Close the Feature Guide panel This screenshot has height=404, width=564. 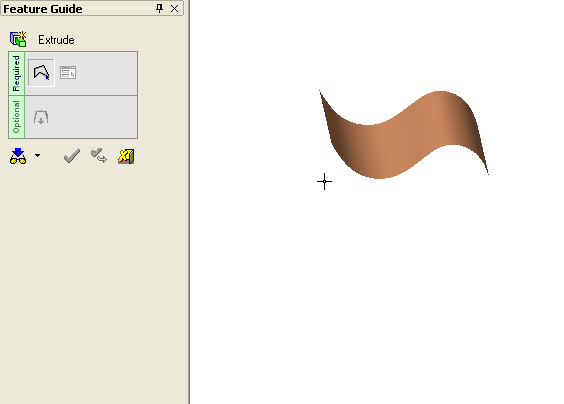[174, 8]
